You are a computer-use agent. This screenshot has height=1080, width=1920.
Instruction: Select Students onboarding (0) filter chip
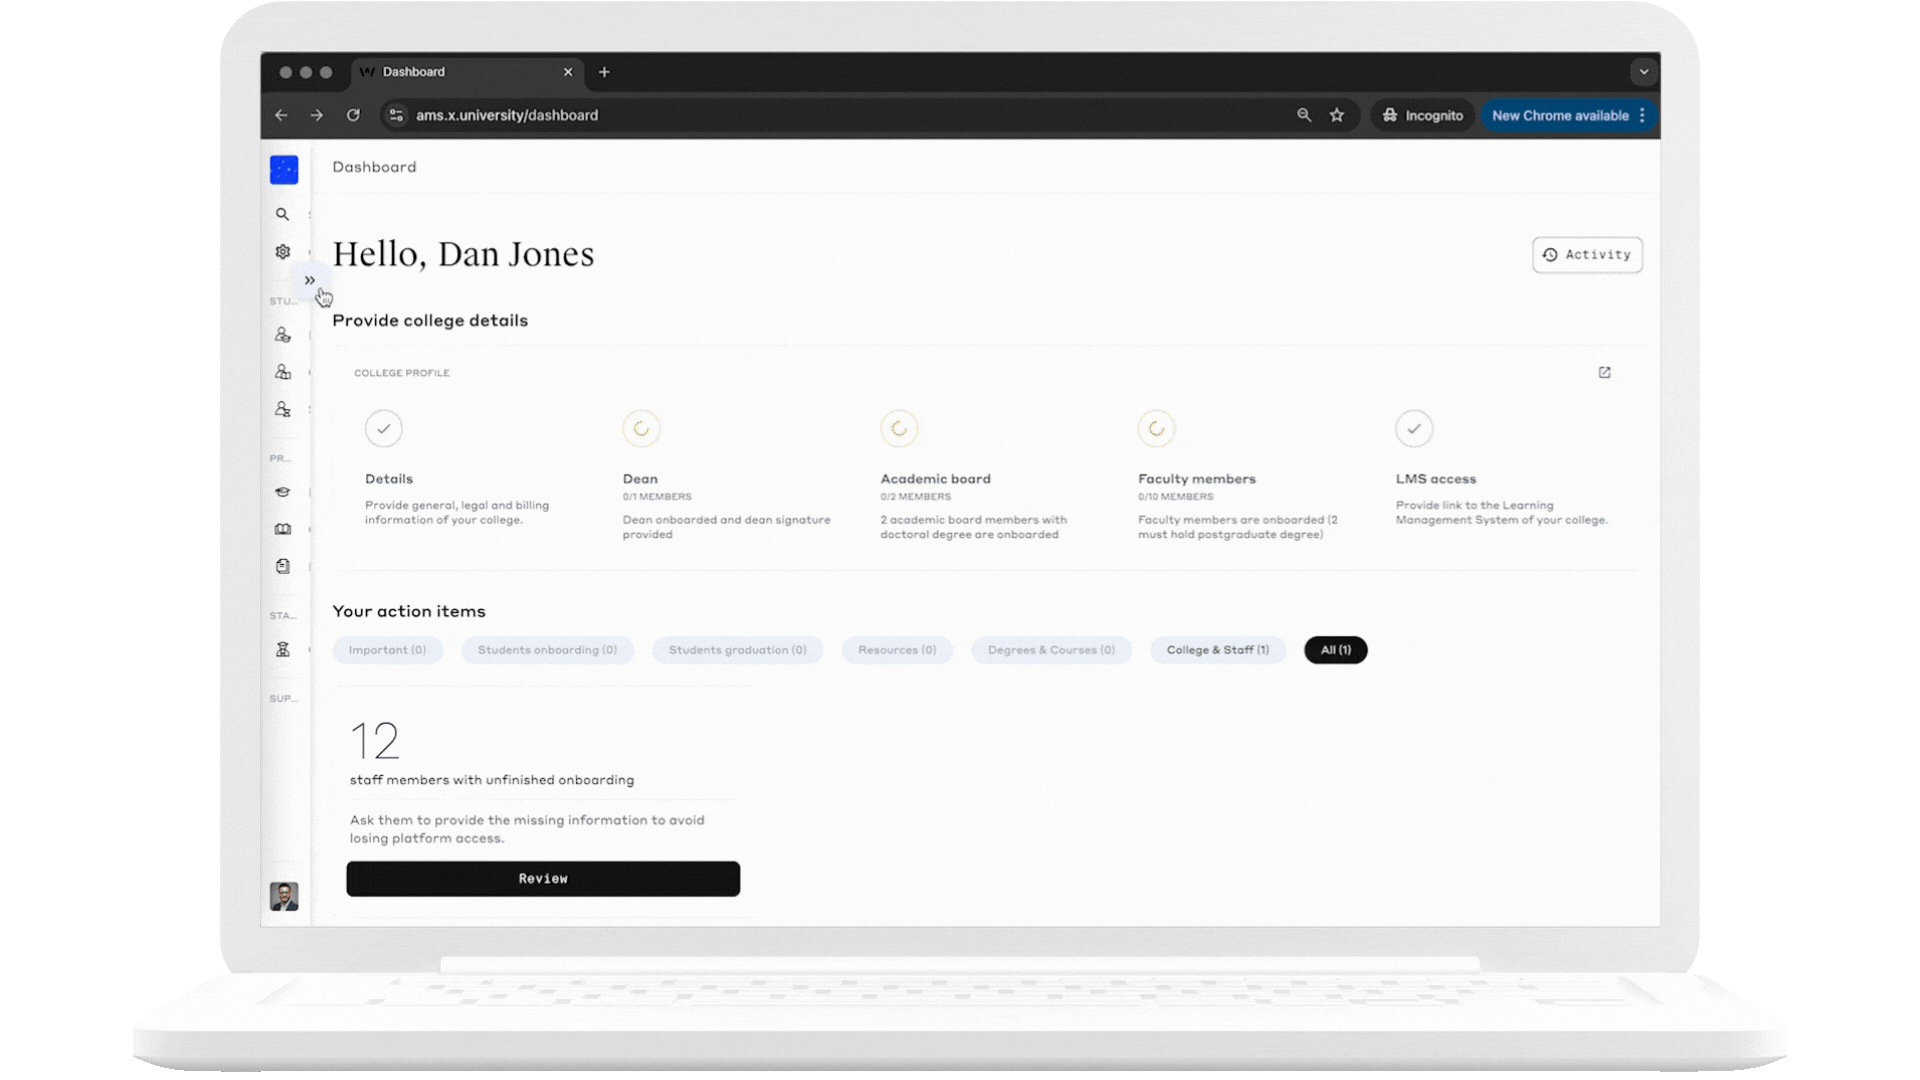(547, 650)
